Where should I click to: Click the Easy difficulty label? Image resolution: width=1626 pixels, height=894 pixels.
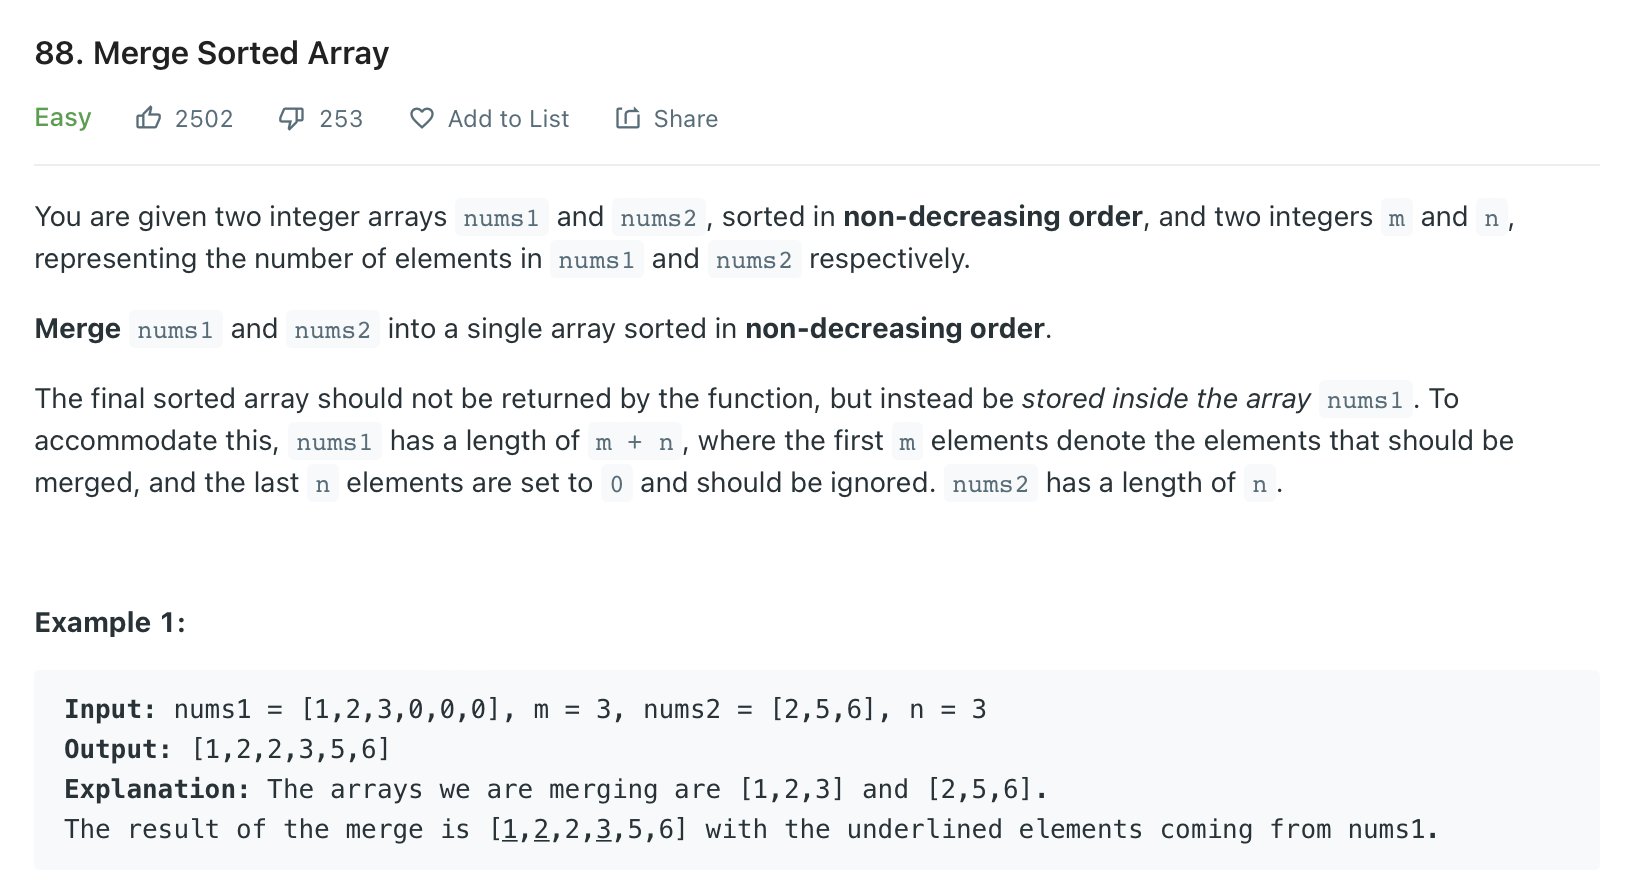(62, 117)
